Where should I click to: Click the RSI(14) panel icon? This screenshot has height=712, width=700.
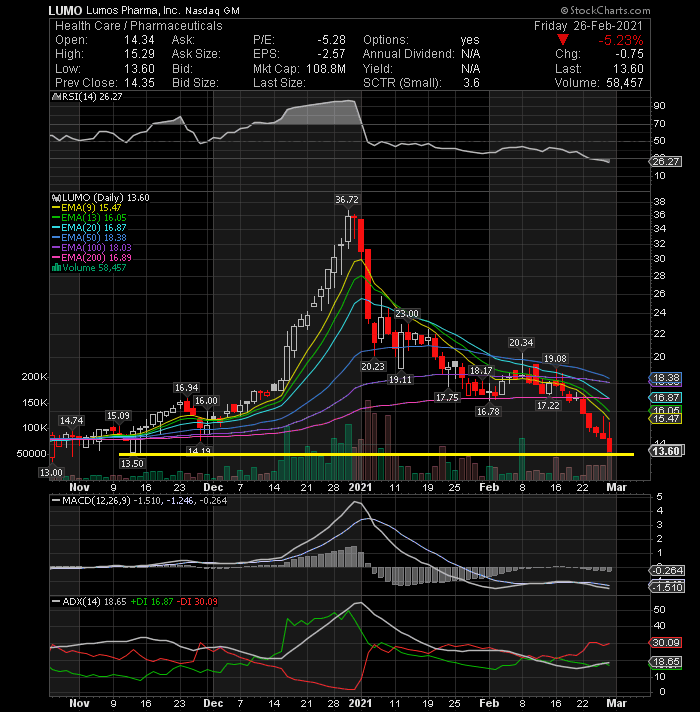(x=56, y=97)
